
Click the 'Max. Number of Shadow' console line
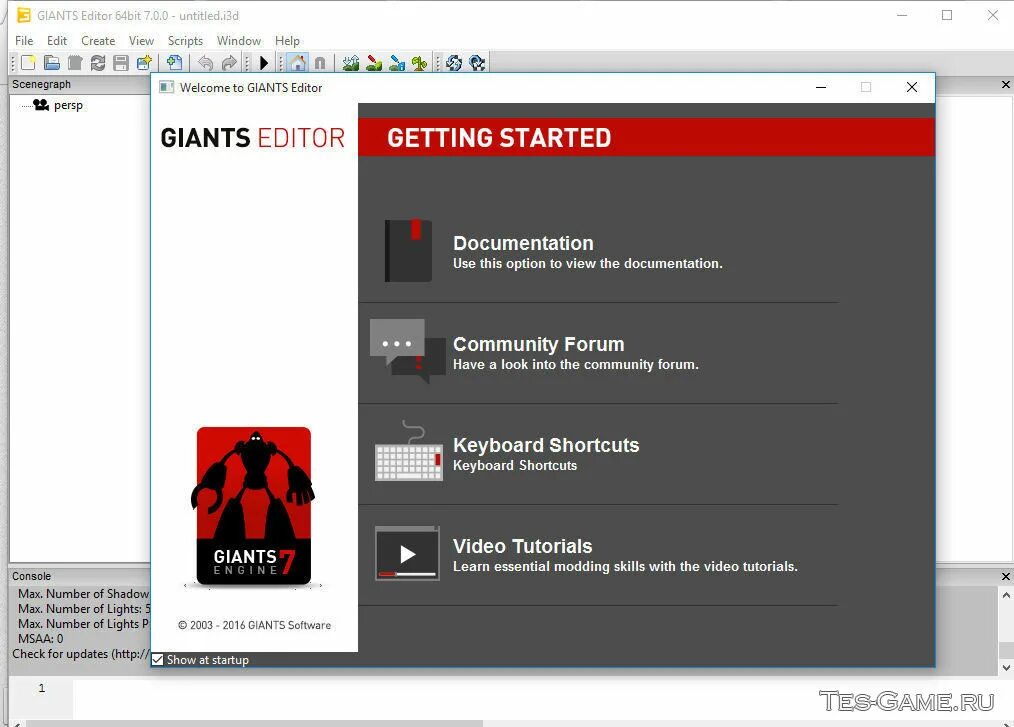83,594
